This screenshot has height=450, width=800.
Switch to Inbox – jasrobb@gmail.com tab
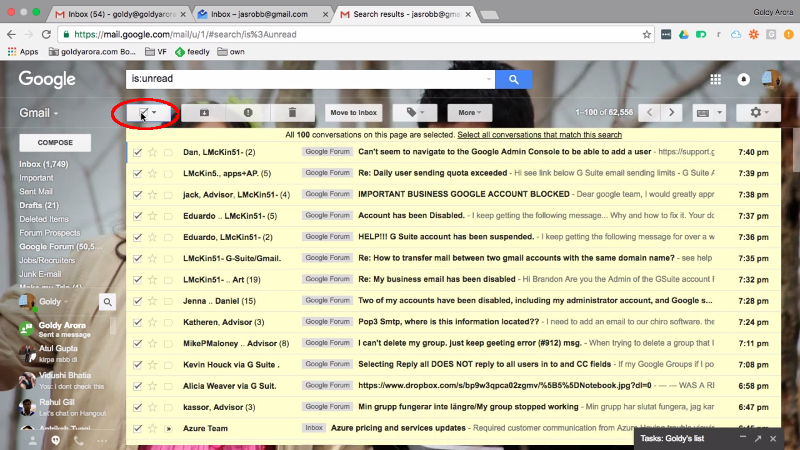261,14
